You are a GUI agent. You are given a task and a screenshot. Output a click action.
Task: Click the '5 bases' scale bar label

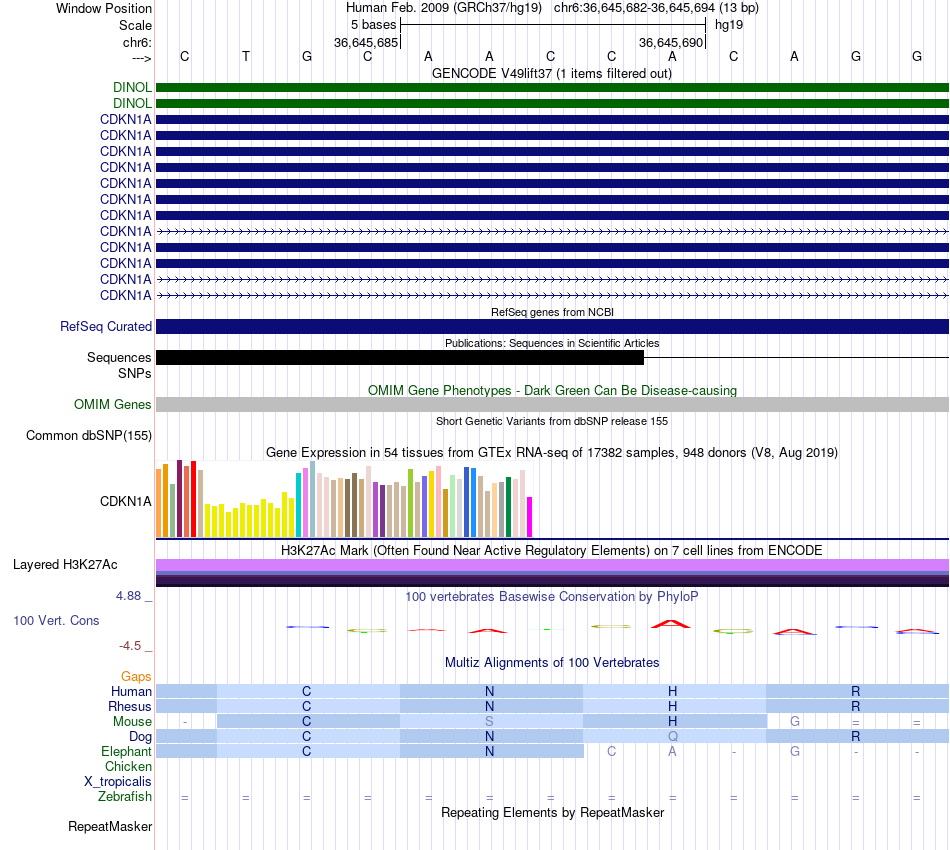[373, 25]
